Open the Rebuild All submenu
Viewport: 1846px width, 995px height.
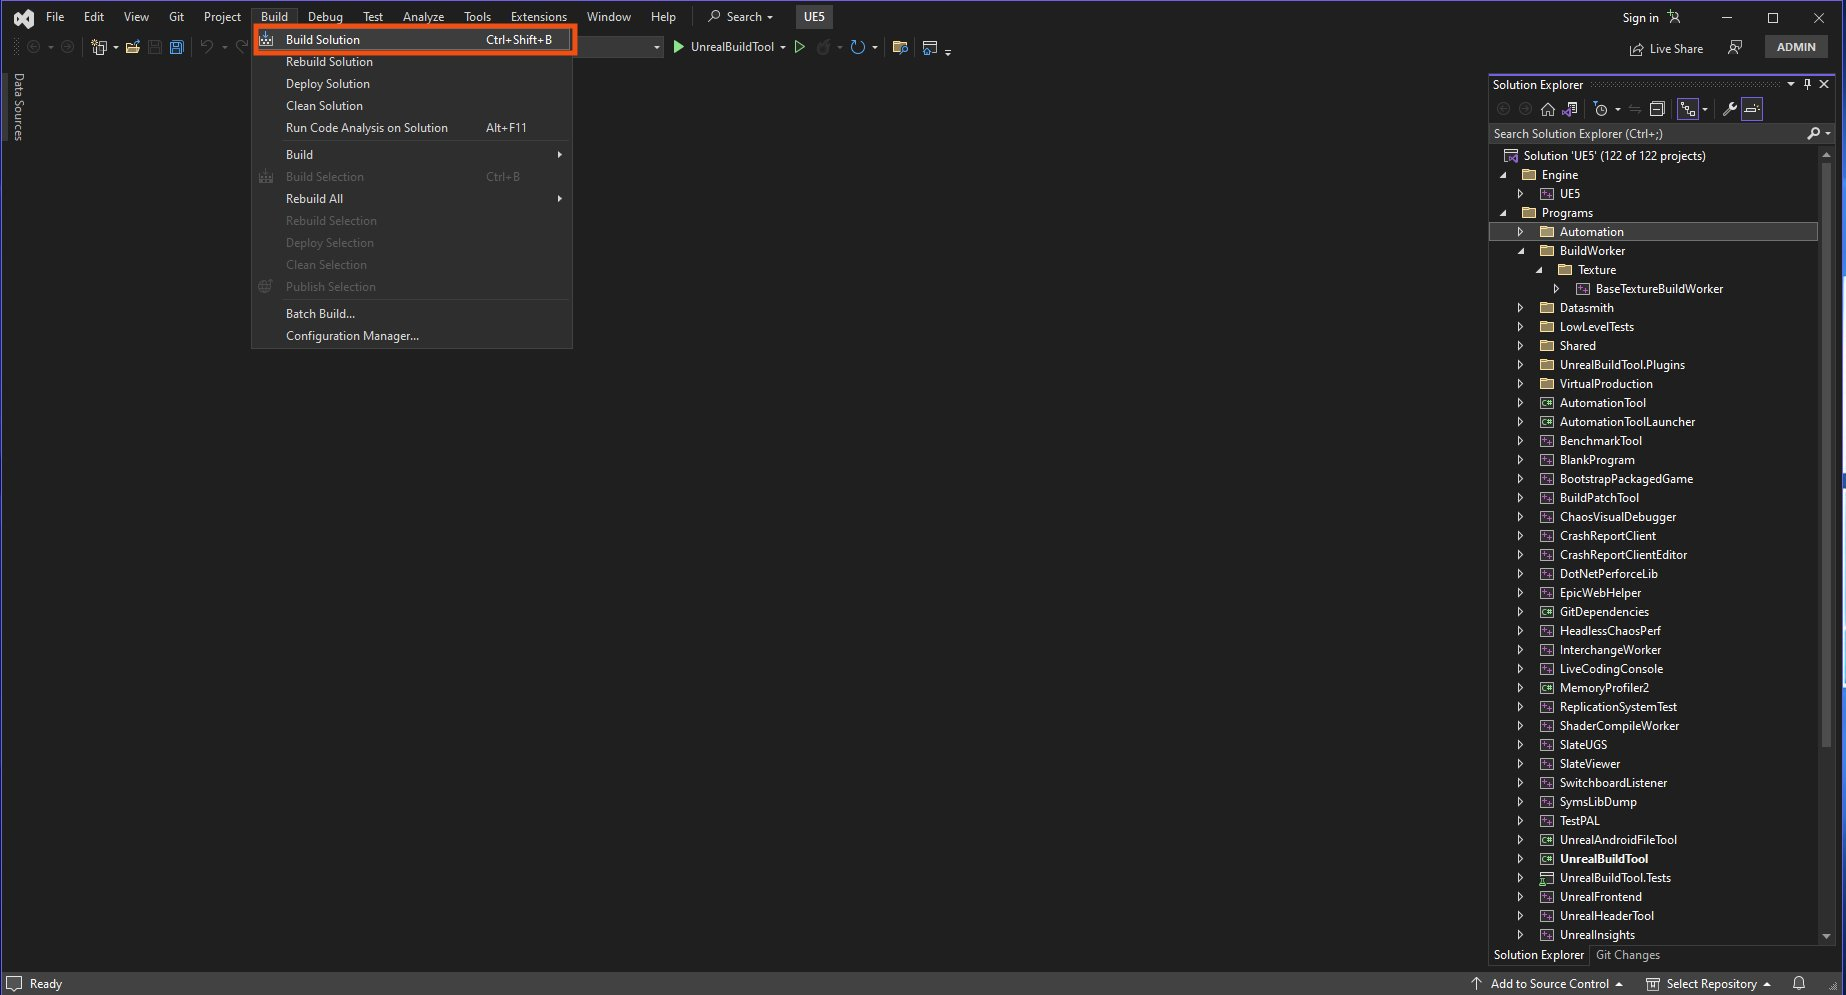click(412, 199)
